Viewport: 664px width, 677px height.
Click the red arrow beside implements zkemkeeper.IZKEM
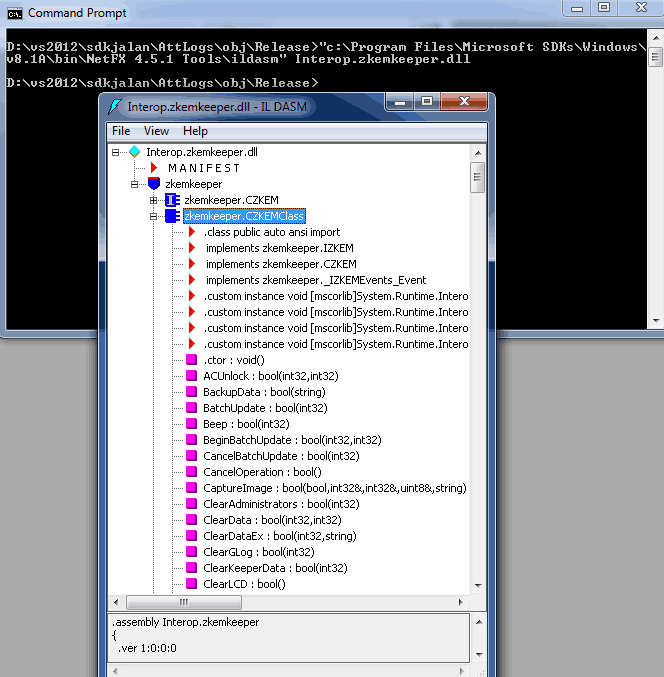pos(192,248)
